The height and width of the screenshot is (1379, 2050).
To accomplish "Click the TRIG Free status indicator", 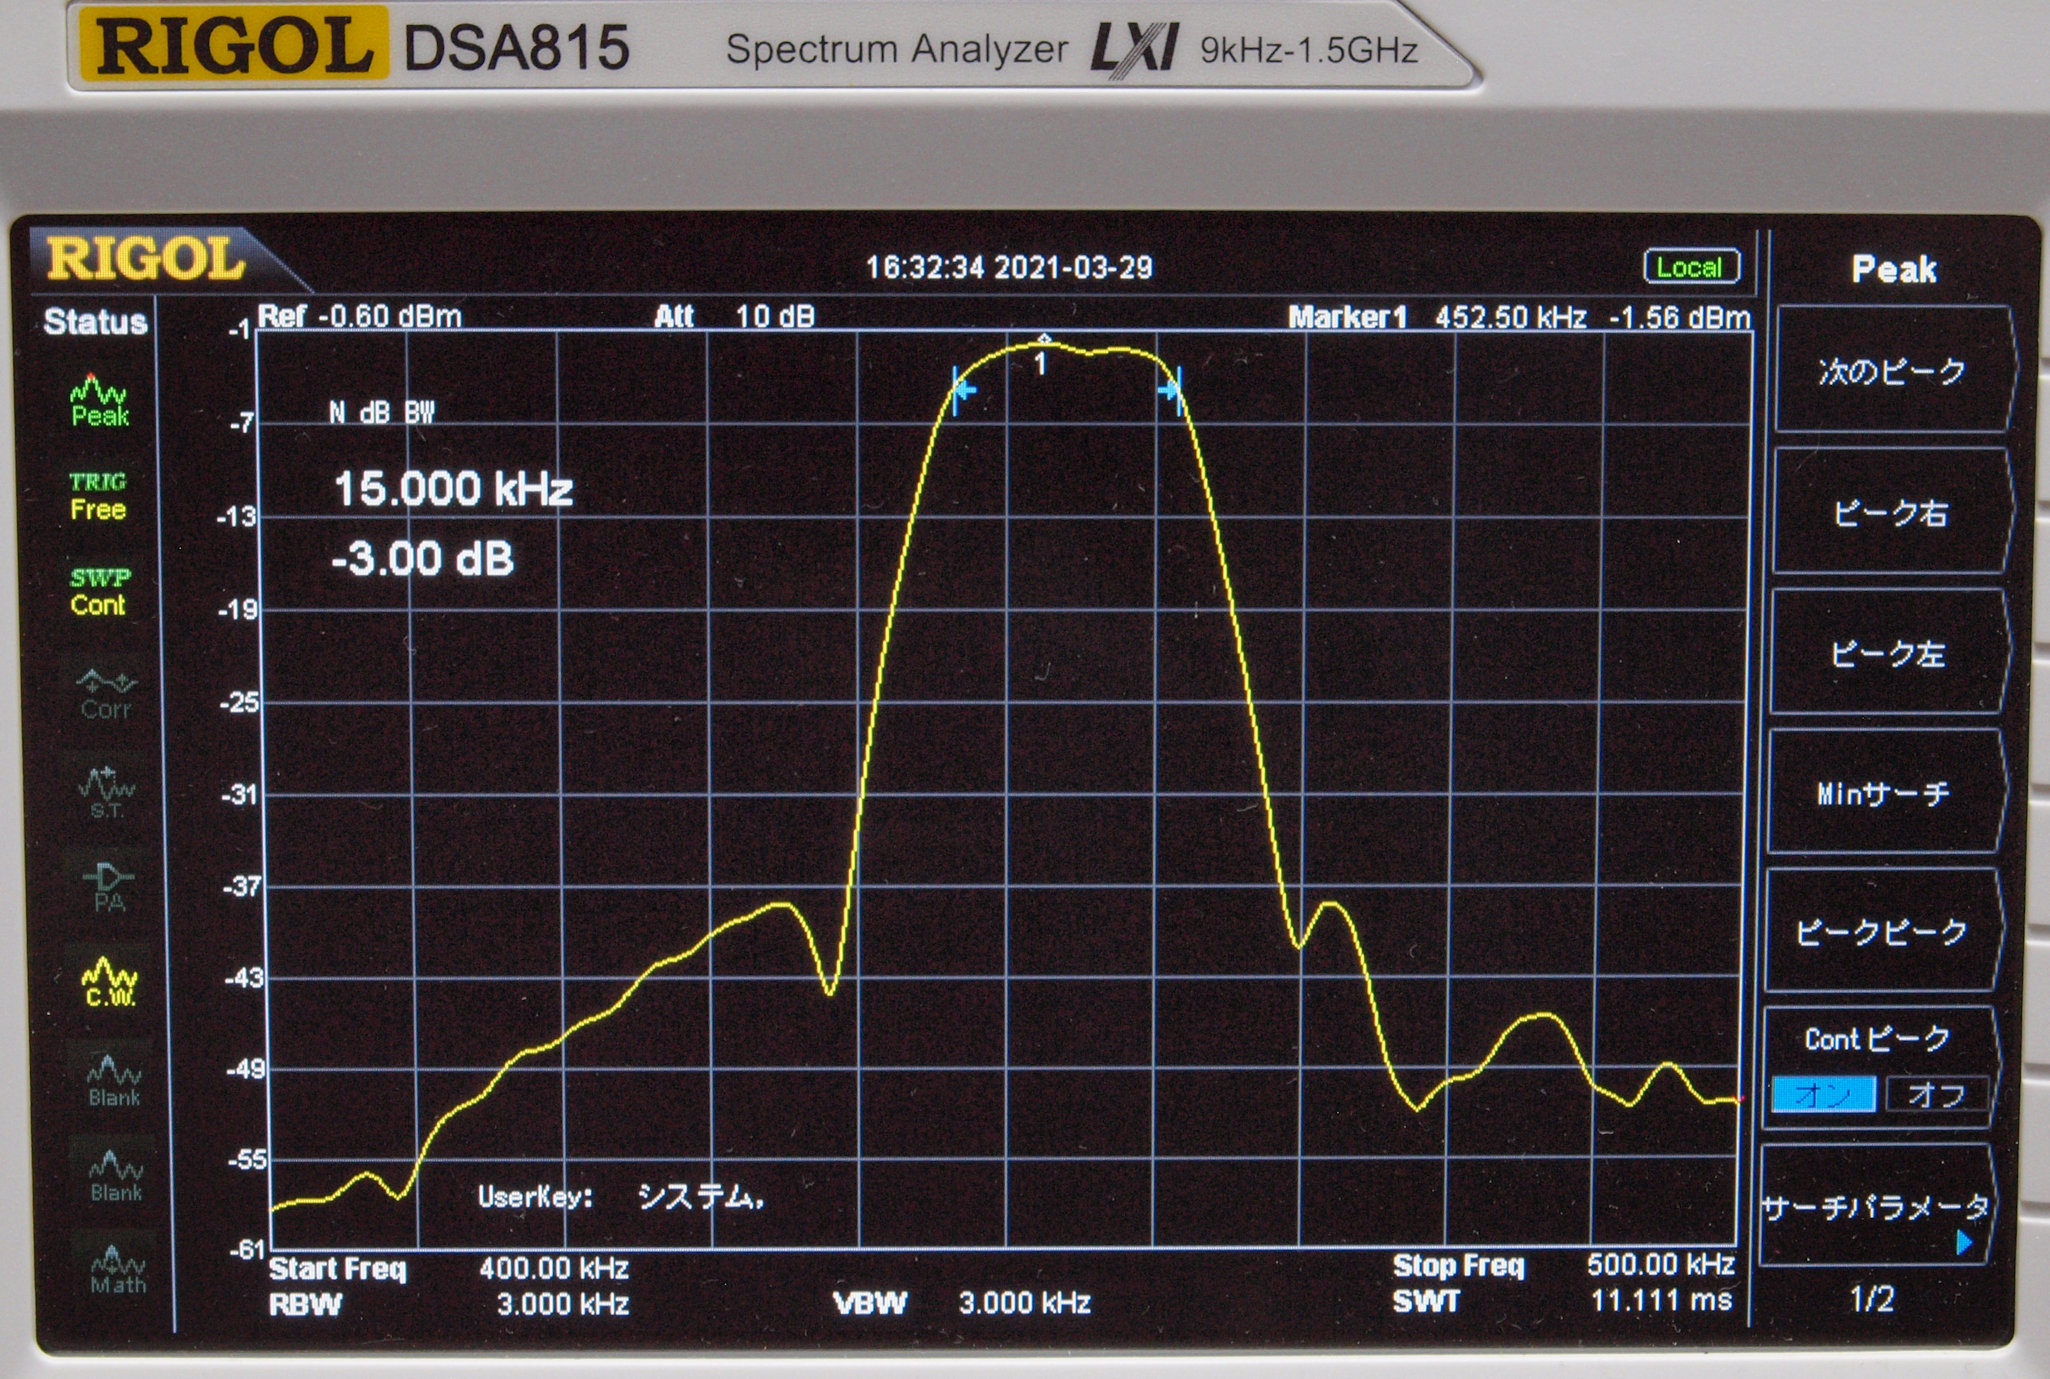I will (x=98, y=496).
